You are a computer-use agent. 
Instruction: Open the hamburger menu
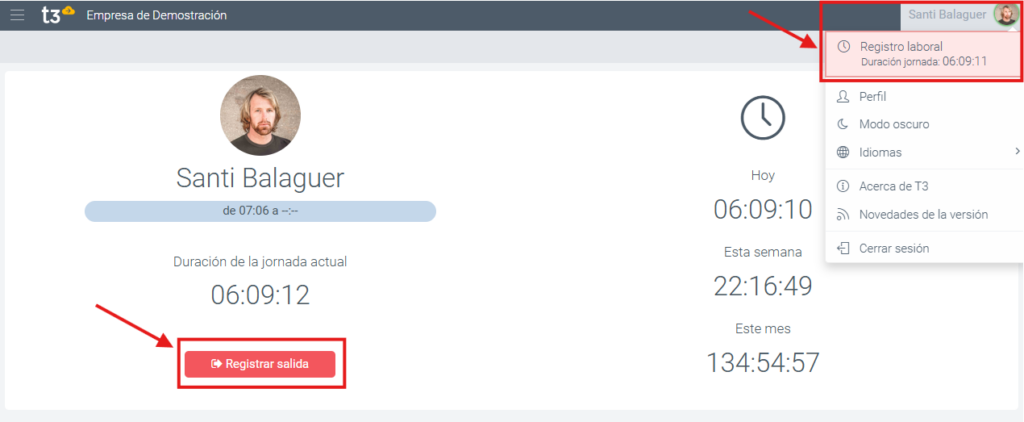tap(17, 15)
